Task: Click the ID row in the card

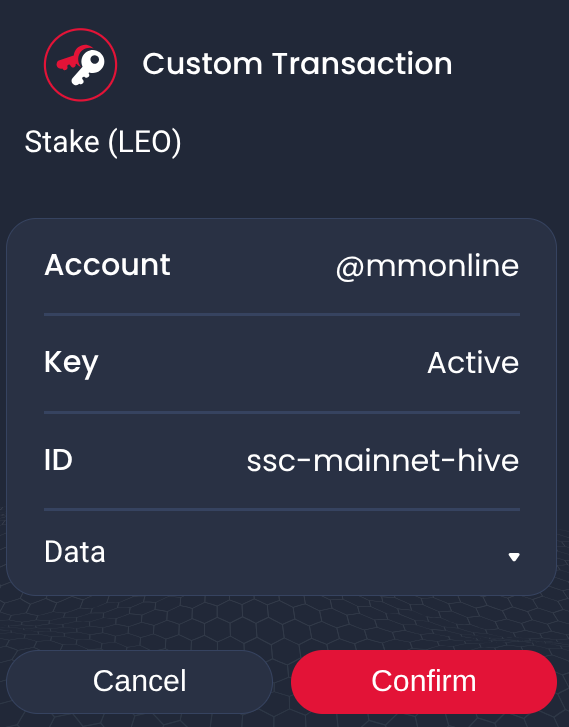Action: click(x=282, y=460)
